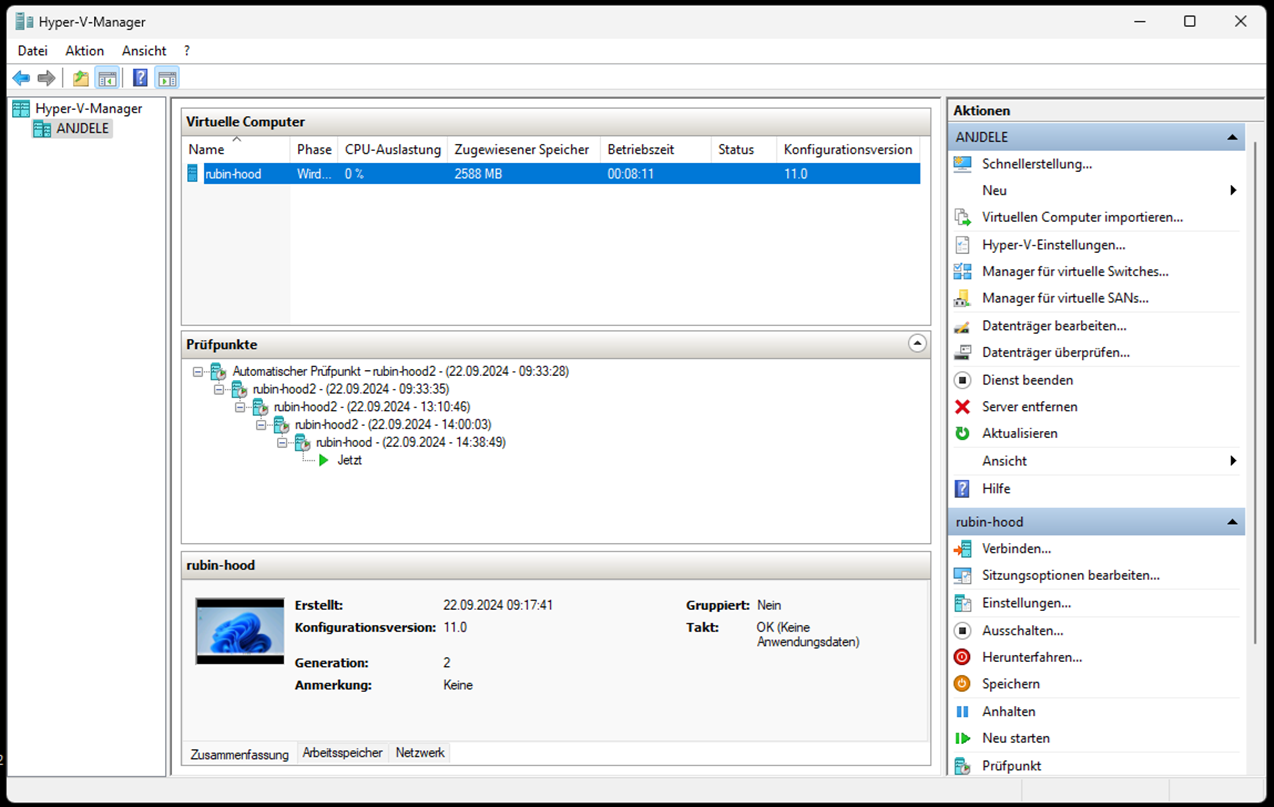Screen dimensions: 1274x807
Task: Click the Datenträger überprüfen icon
Action: coord(962,352)
